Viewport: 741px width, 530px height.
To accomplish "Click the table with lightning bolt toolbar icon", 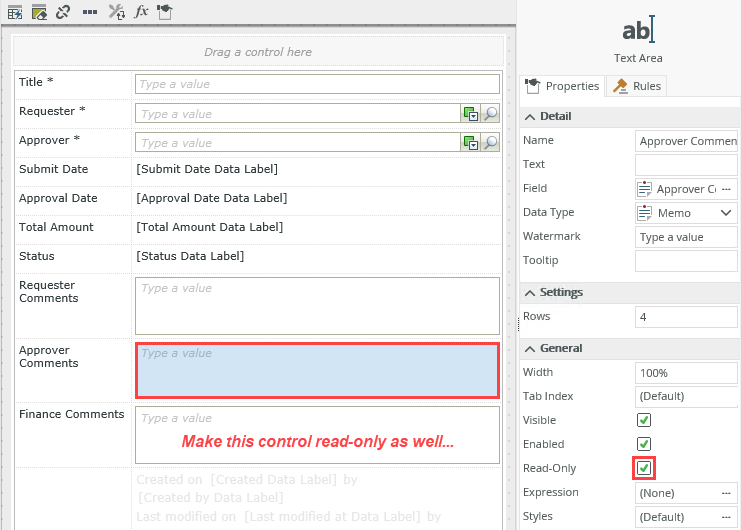I will click(x=15, y=12).
